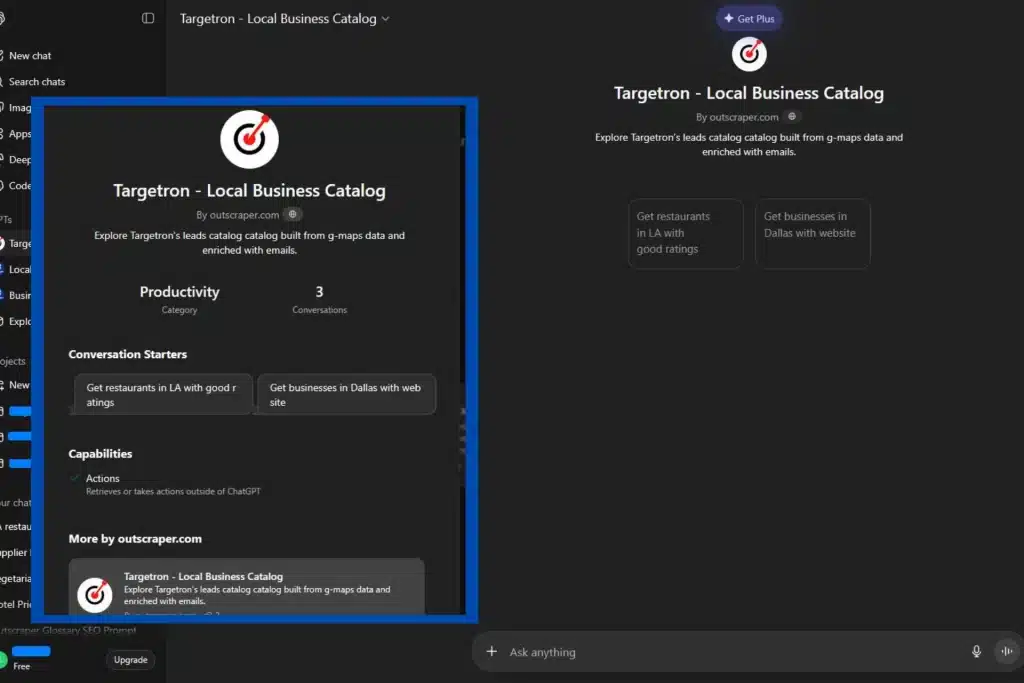Click the Targetron logo in the popup card

249,139
